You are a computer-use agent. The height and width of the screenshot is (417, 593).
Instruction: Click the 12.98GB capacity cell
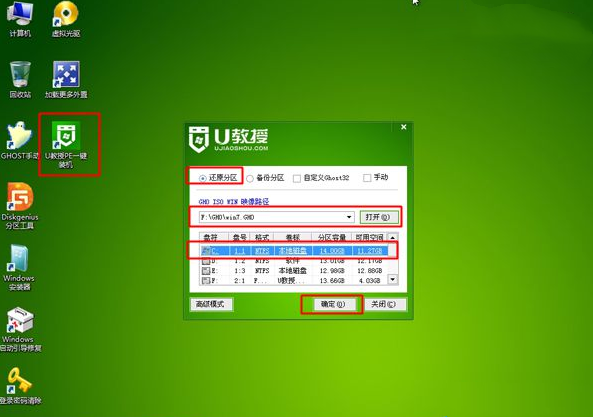(332, 271)
